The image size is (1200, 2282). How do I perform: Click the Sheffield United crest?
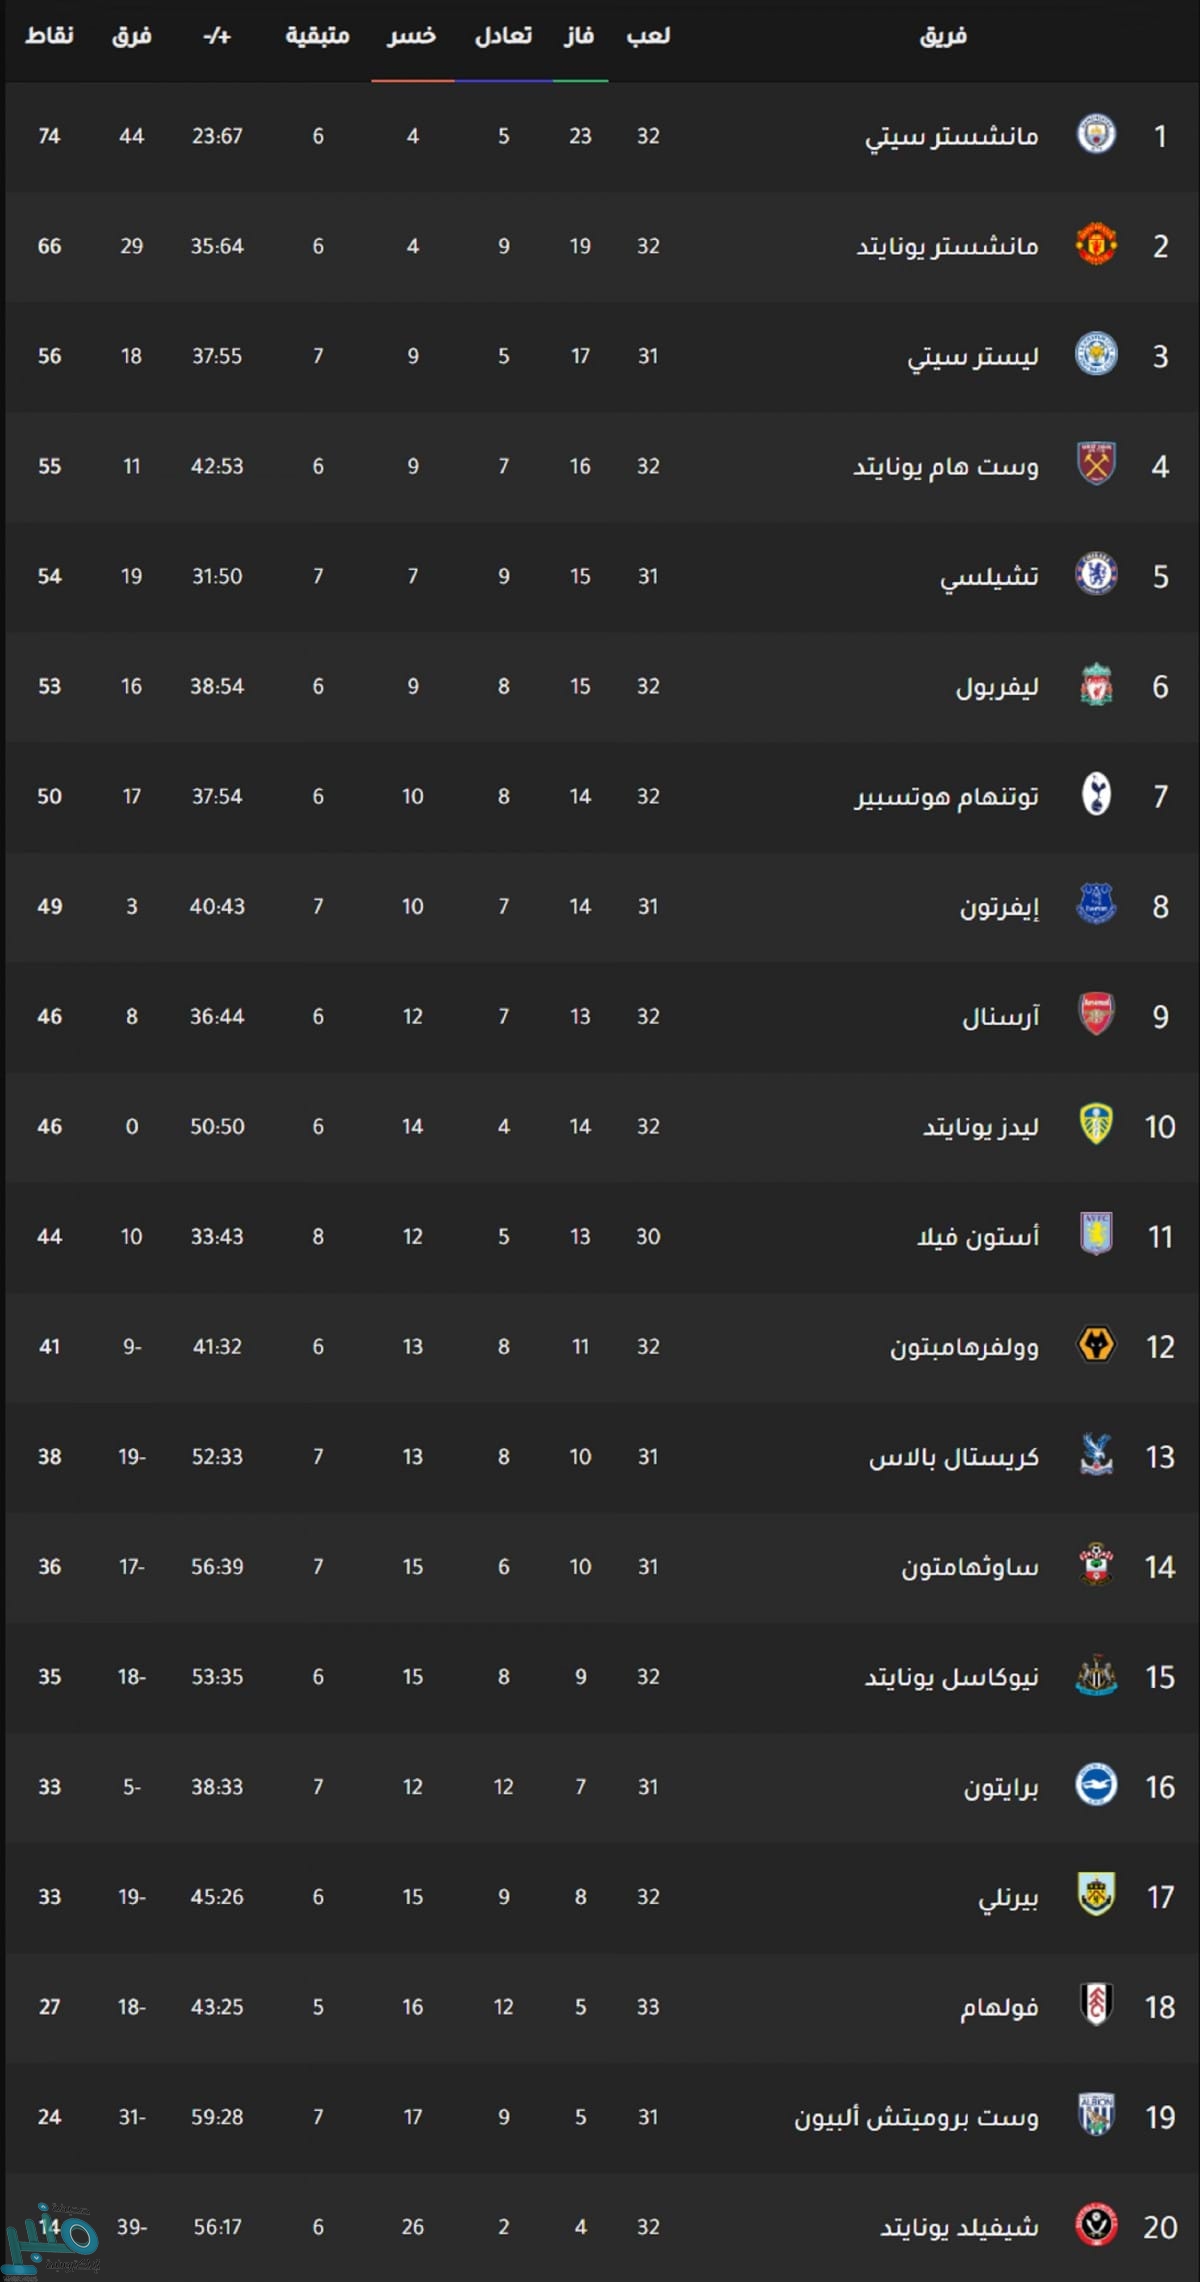(x=1096, y=2225)
